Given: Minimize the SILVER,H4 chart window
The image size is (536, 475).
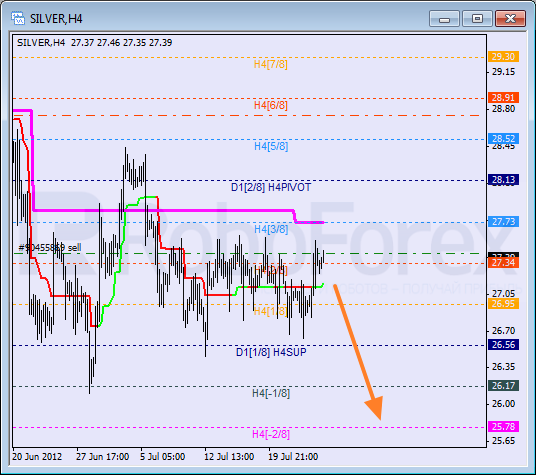Looking at the screenshot, I should tap(444, 18).
